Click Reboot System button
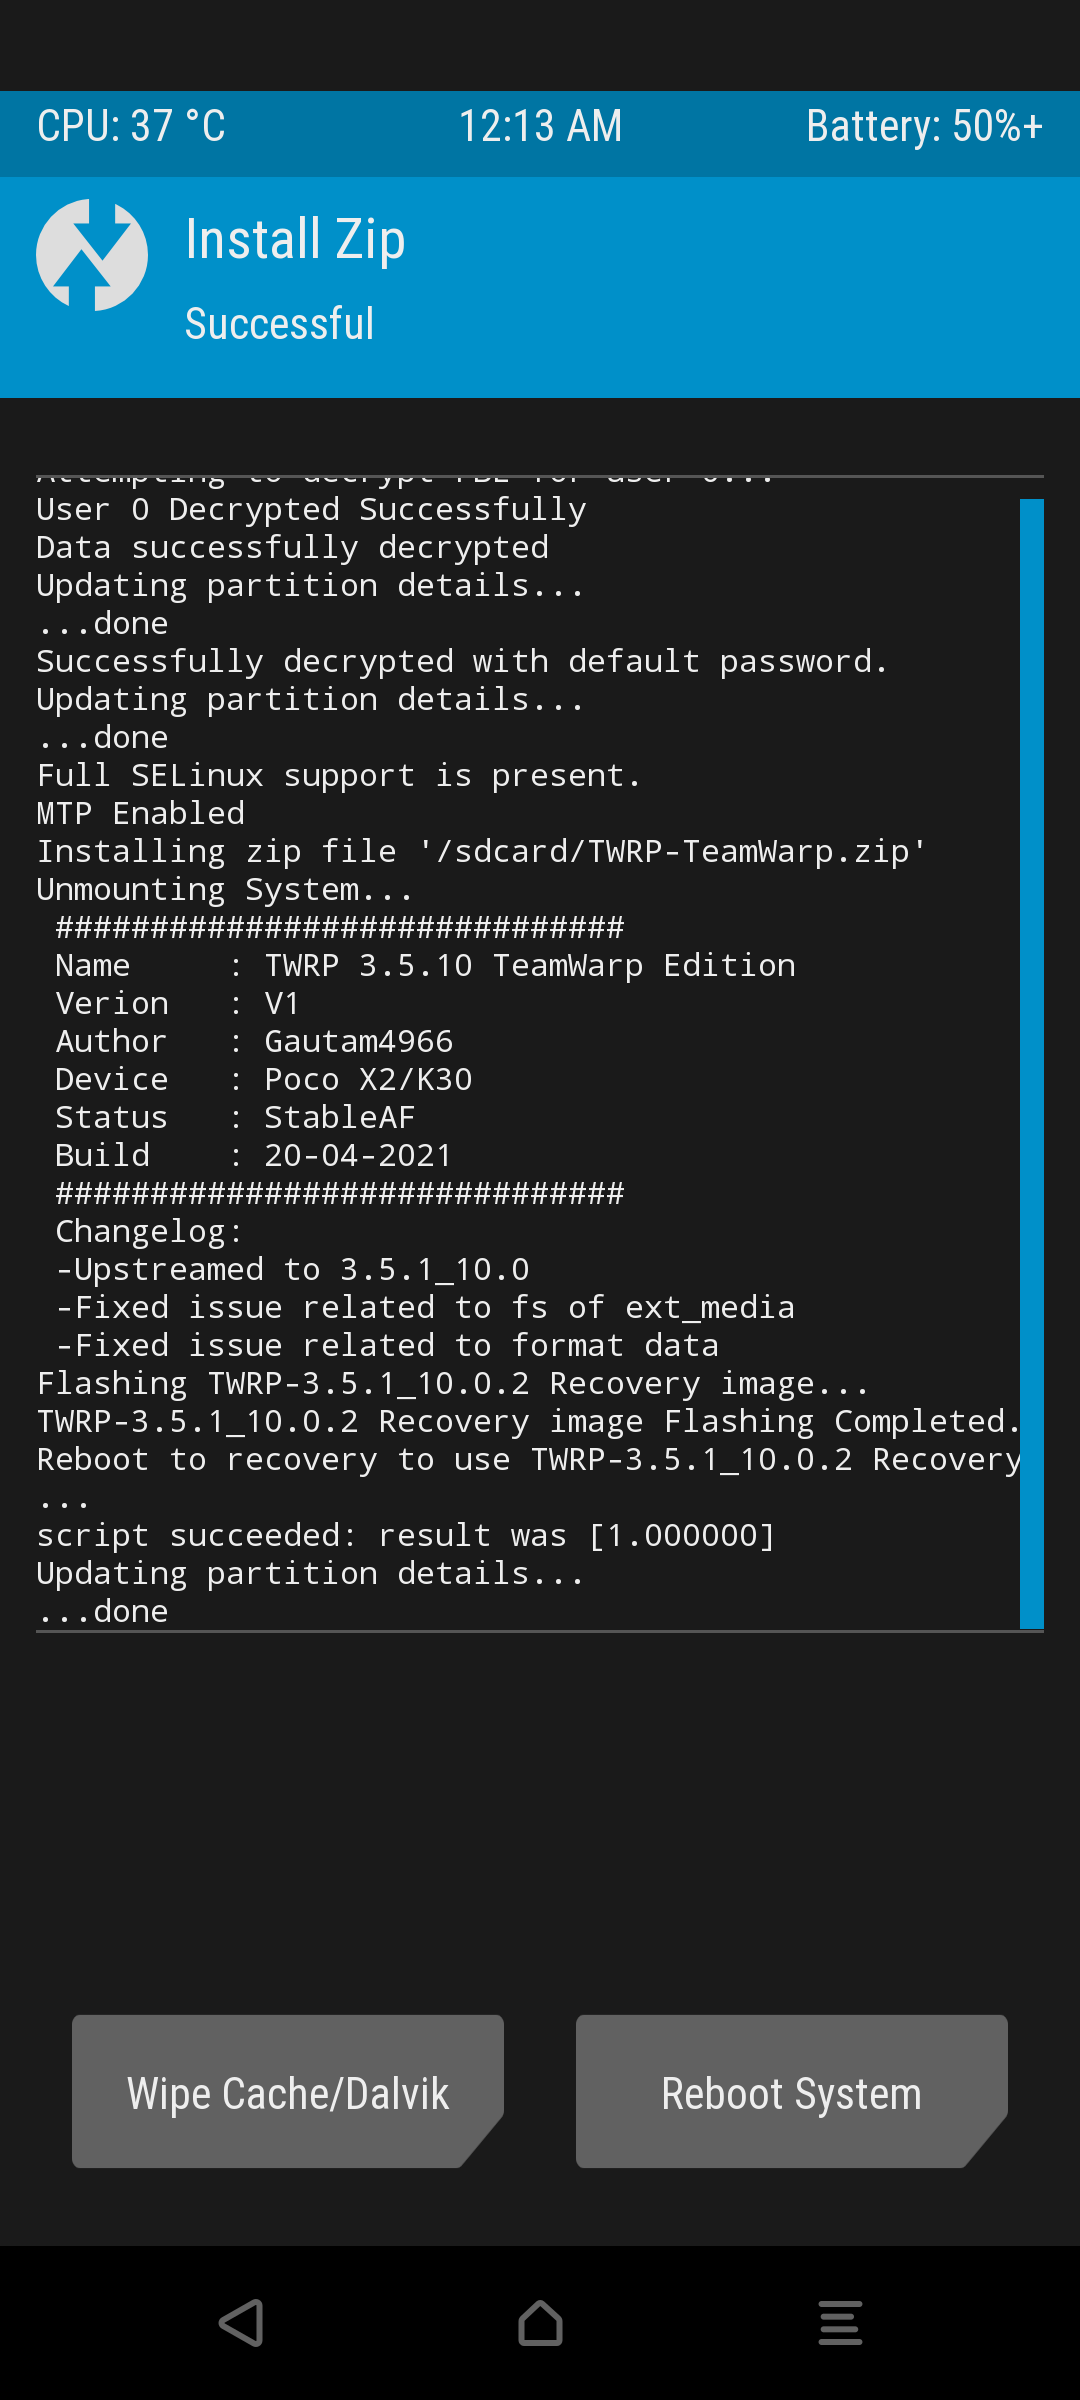Image resolution: width=1080 pixels, height=2400 pixels. pos(792,2091)
